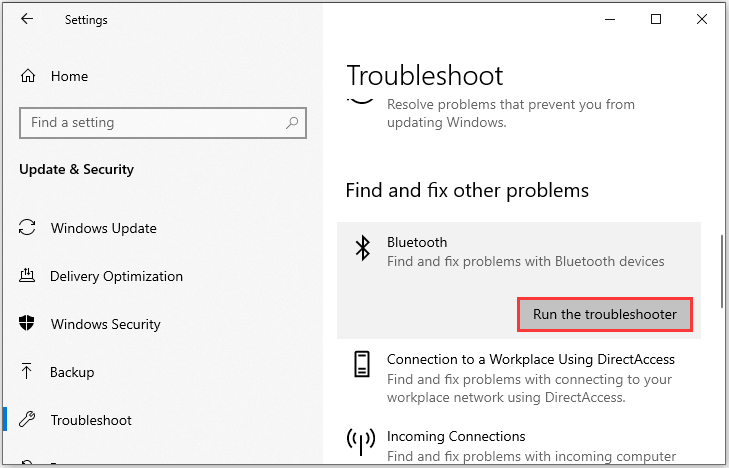Run the Bluetooth troubleshooter
This screenshot has height=468, width=729.
click(x=605, y=314)
